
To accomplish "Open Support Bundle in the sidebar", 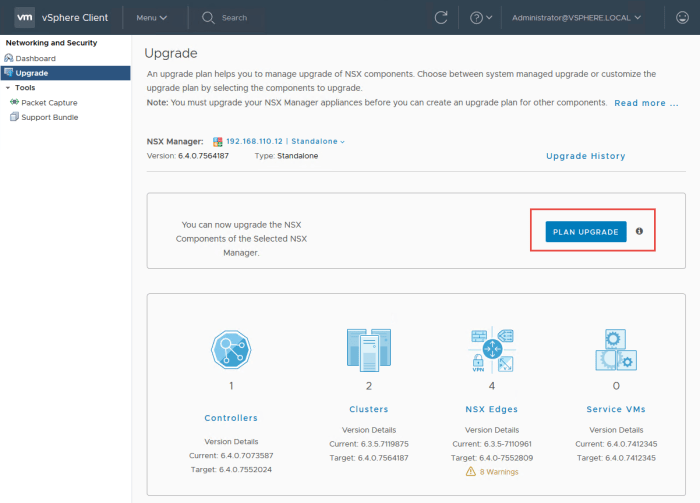I will pos(49,117).
